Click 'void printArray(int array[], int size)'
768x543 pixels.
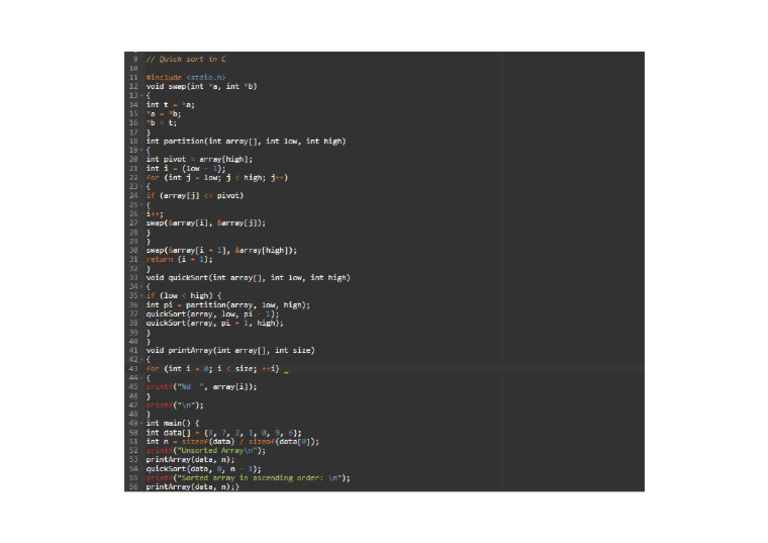[x=230, y=351]
